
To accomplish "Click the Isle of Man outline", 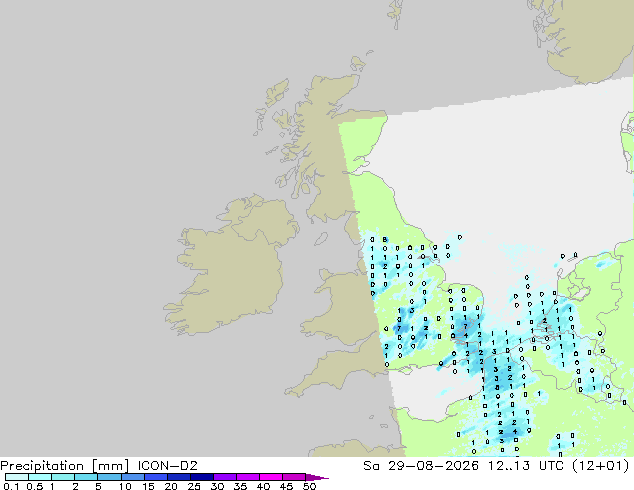I will point(321,239).
